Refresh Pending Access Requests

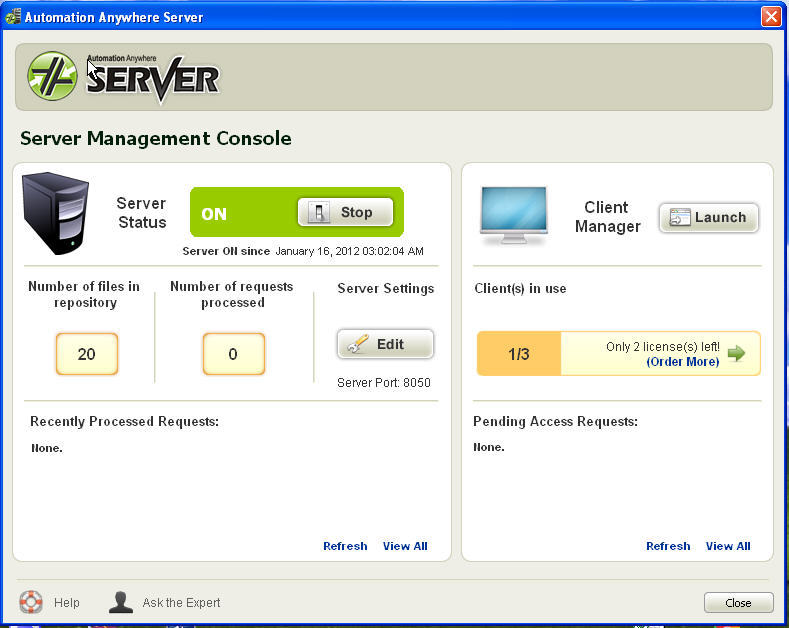(668, 546)
